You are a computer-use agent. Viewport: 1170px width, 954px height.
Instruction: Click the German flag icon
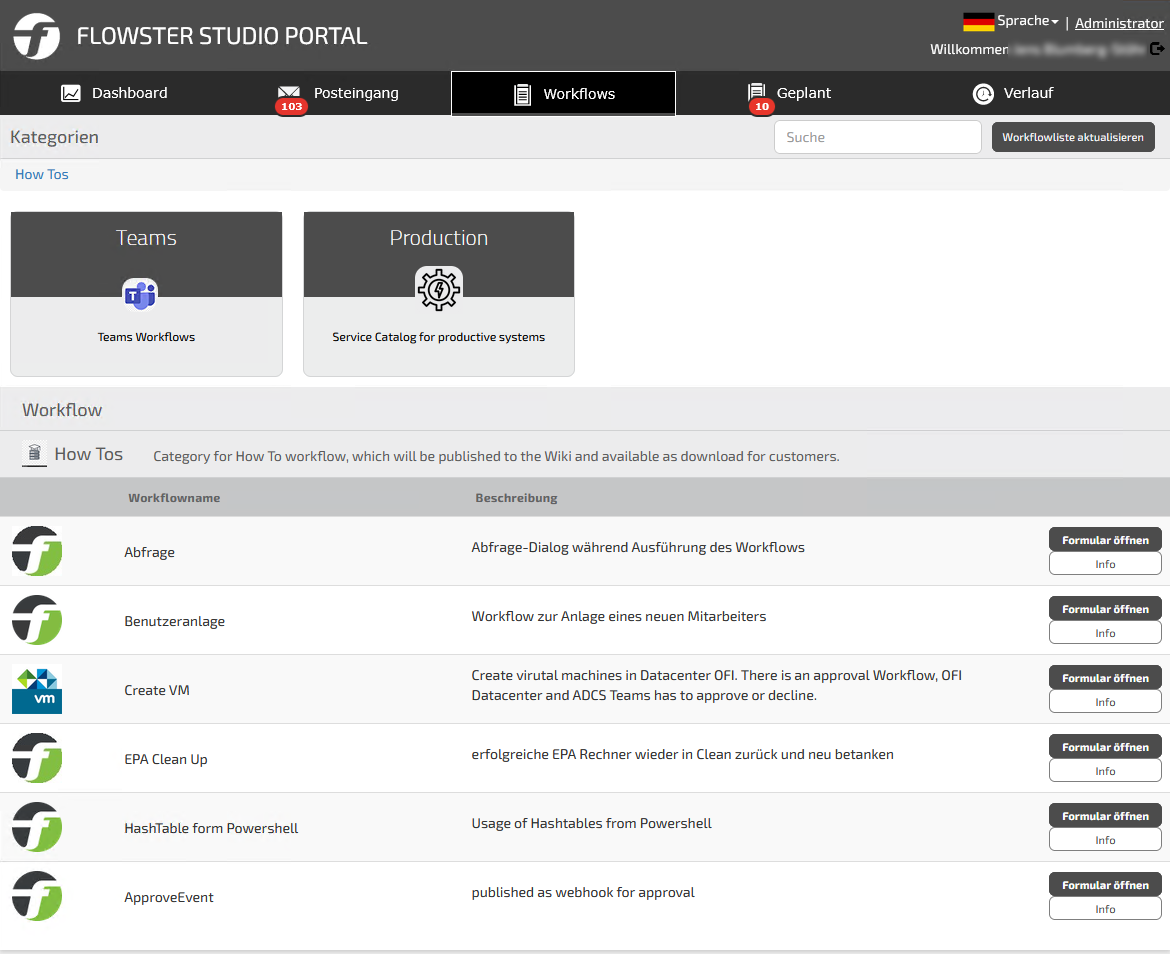point(978,22)
